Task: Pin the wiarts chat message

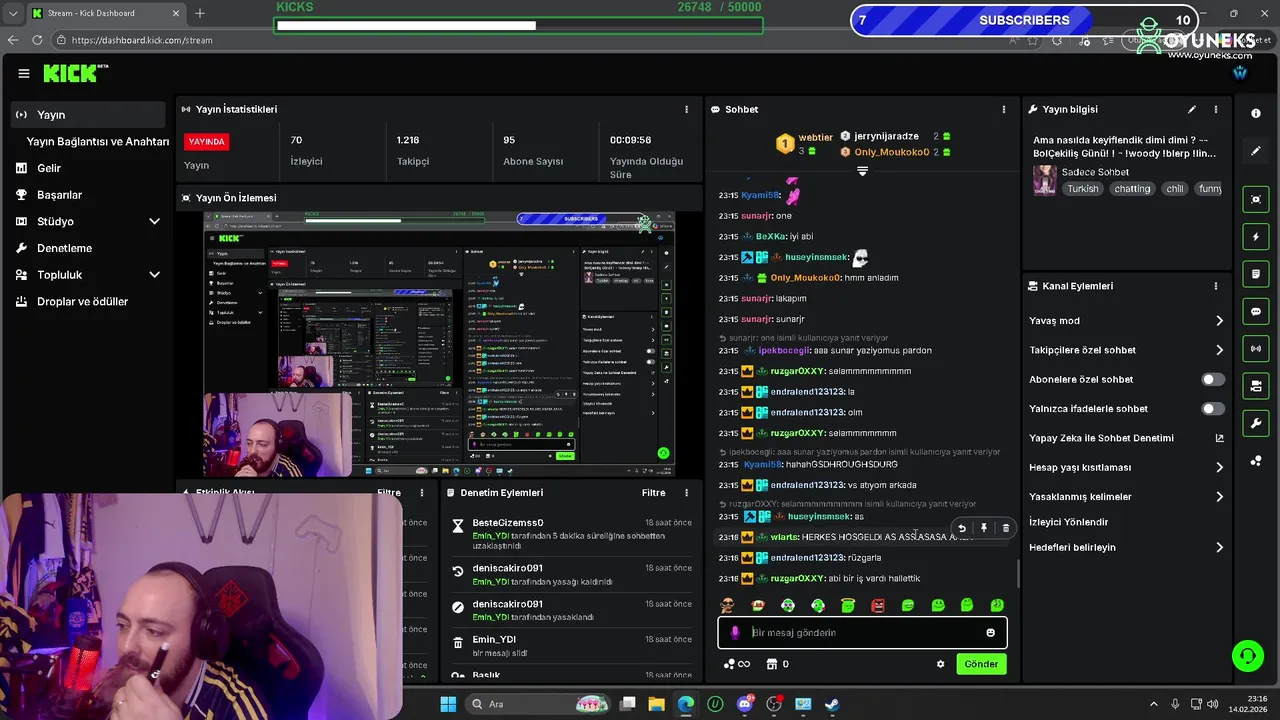Action: coord(984,528)
